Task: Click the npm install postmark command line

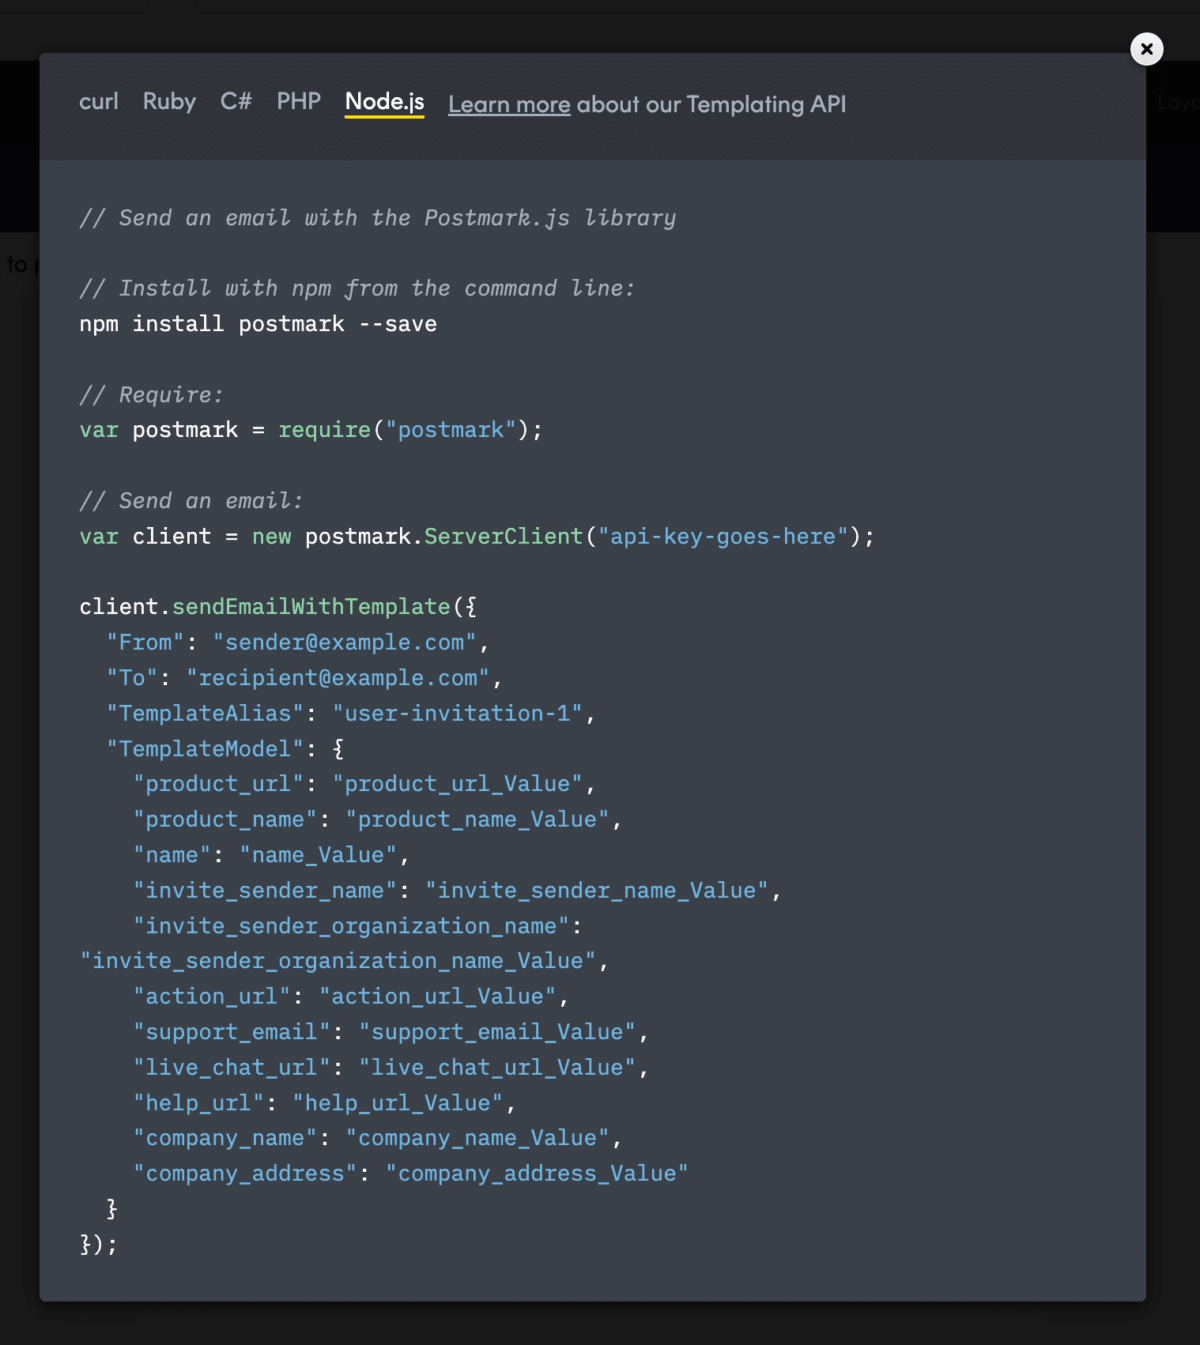Action: coord(258,323)
